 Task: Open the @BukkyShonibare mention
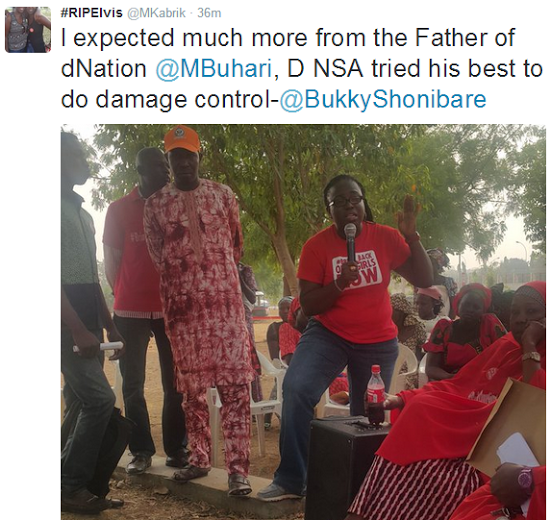[x=383, y=99]
